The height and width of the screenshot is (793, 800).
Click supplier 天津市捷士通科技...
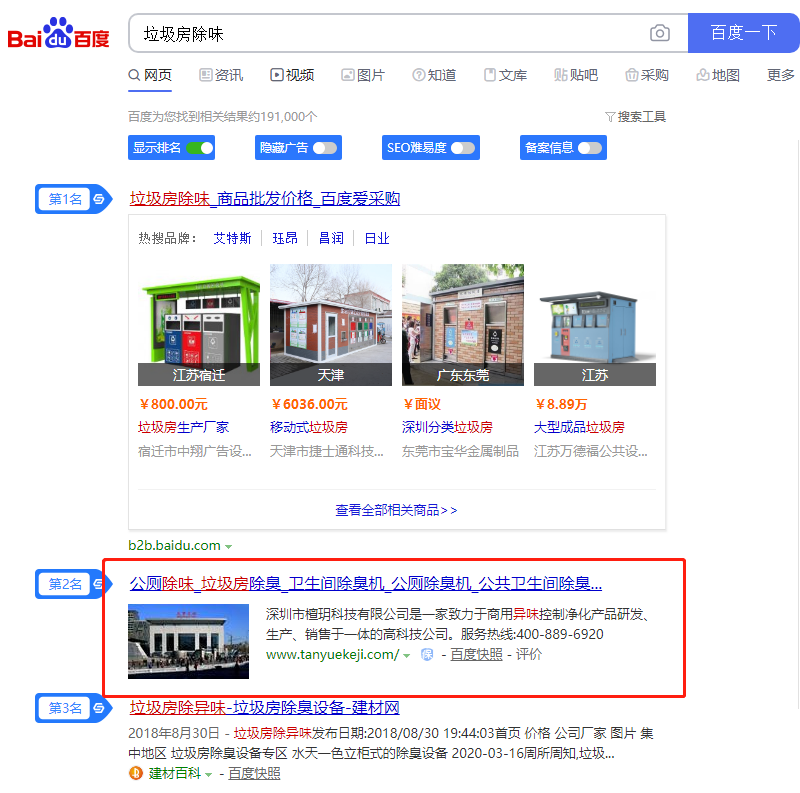pyautogui.click(x=327, y=451)
